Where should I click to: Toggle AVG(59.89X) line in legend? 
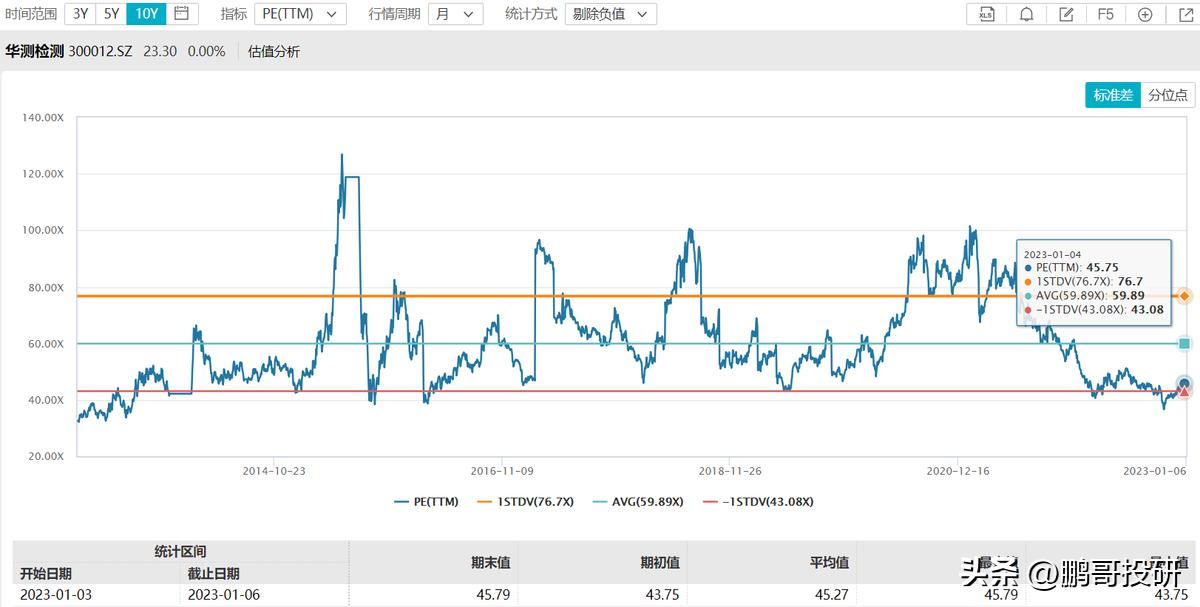point(638,502)
